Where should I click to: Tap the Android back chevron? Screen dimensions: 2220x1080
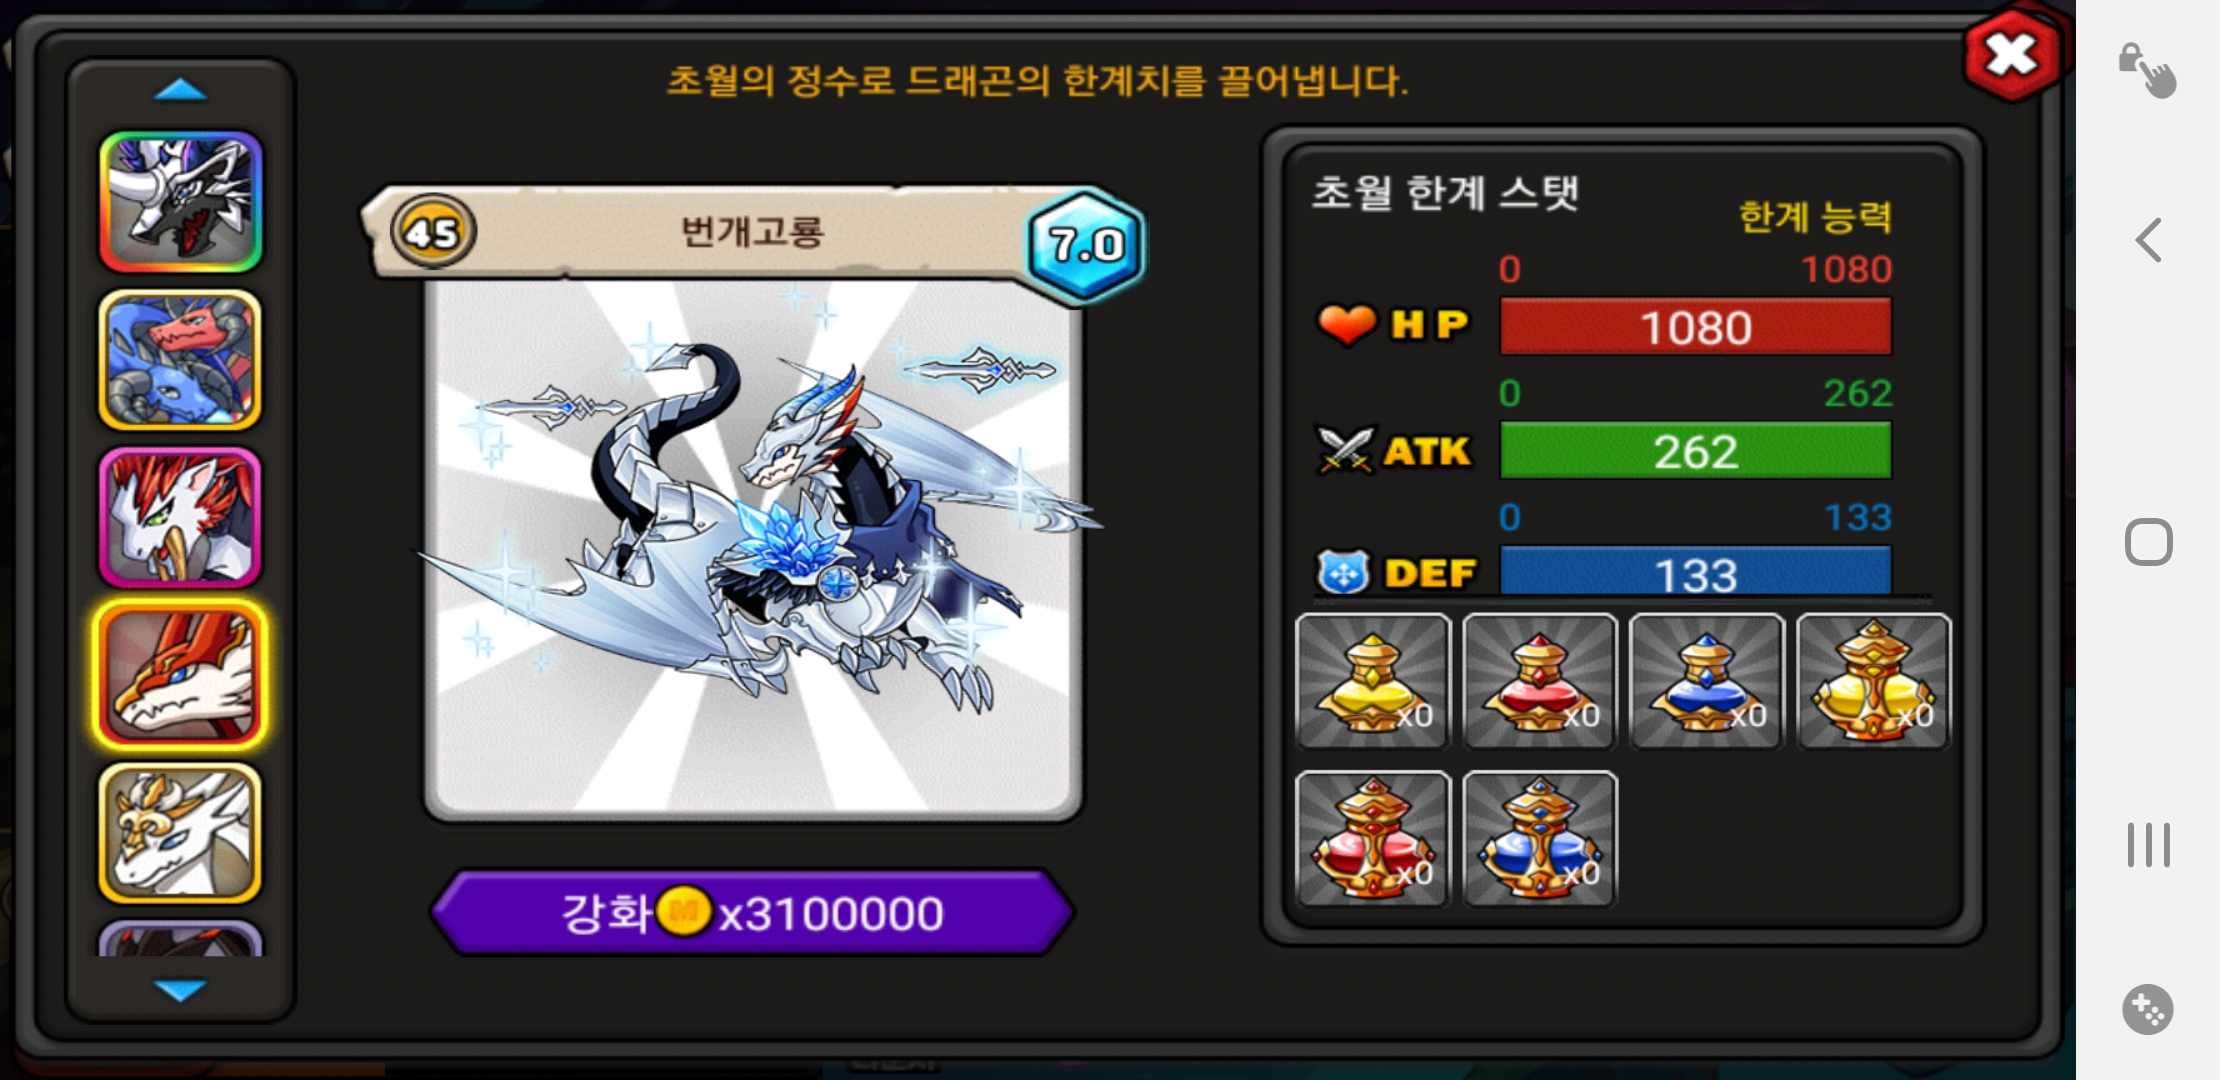tap(2149, 240)
